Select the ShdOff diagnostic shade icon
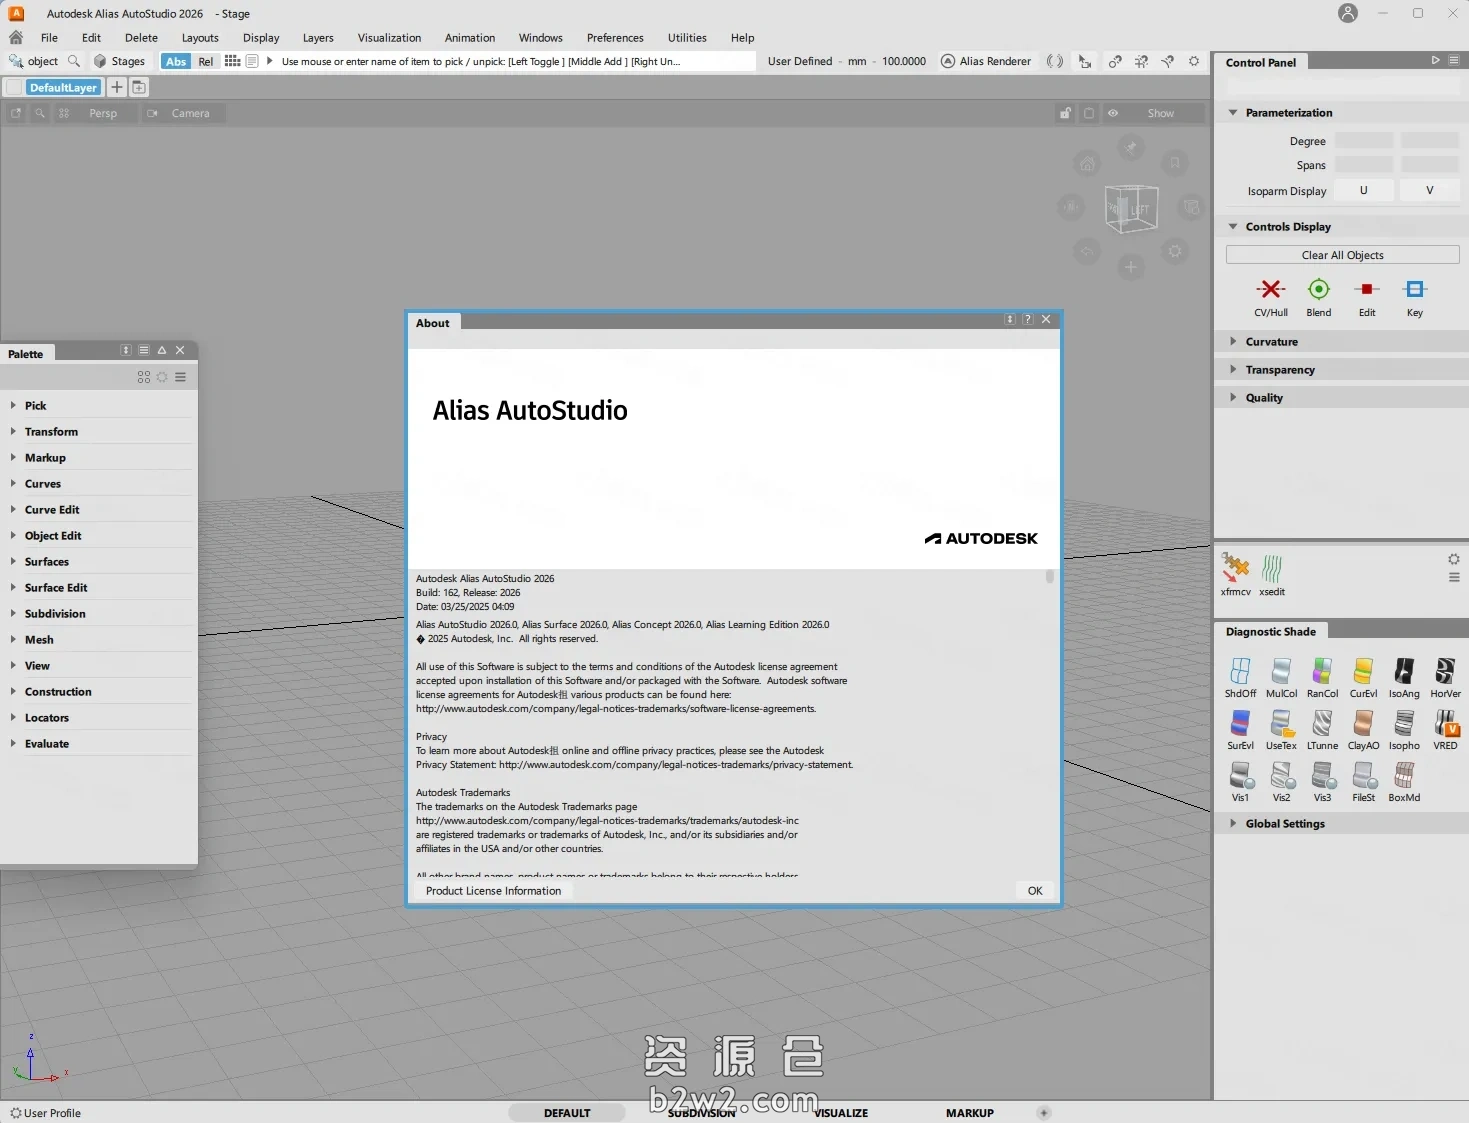 pyautogui.click(x=1240, y=671)
